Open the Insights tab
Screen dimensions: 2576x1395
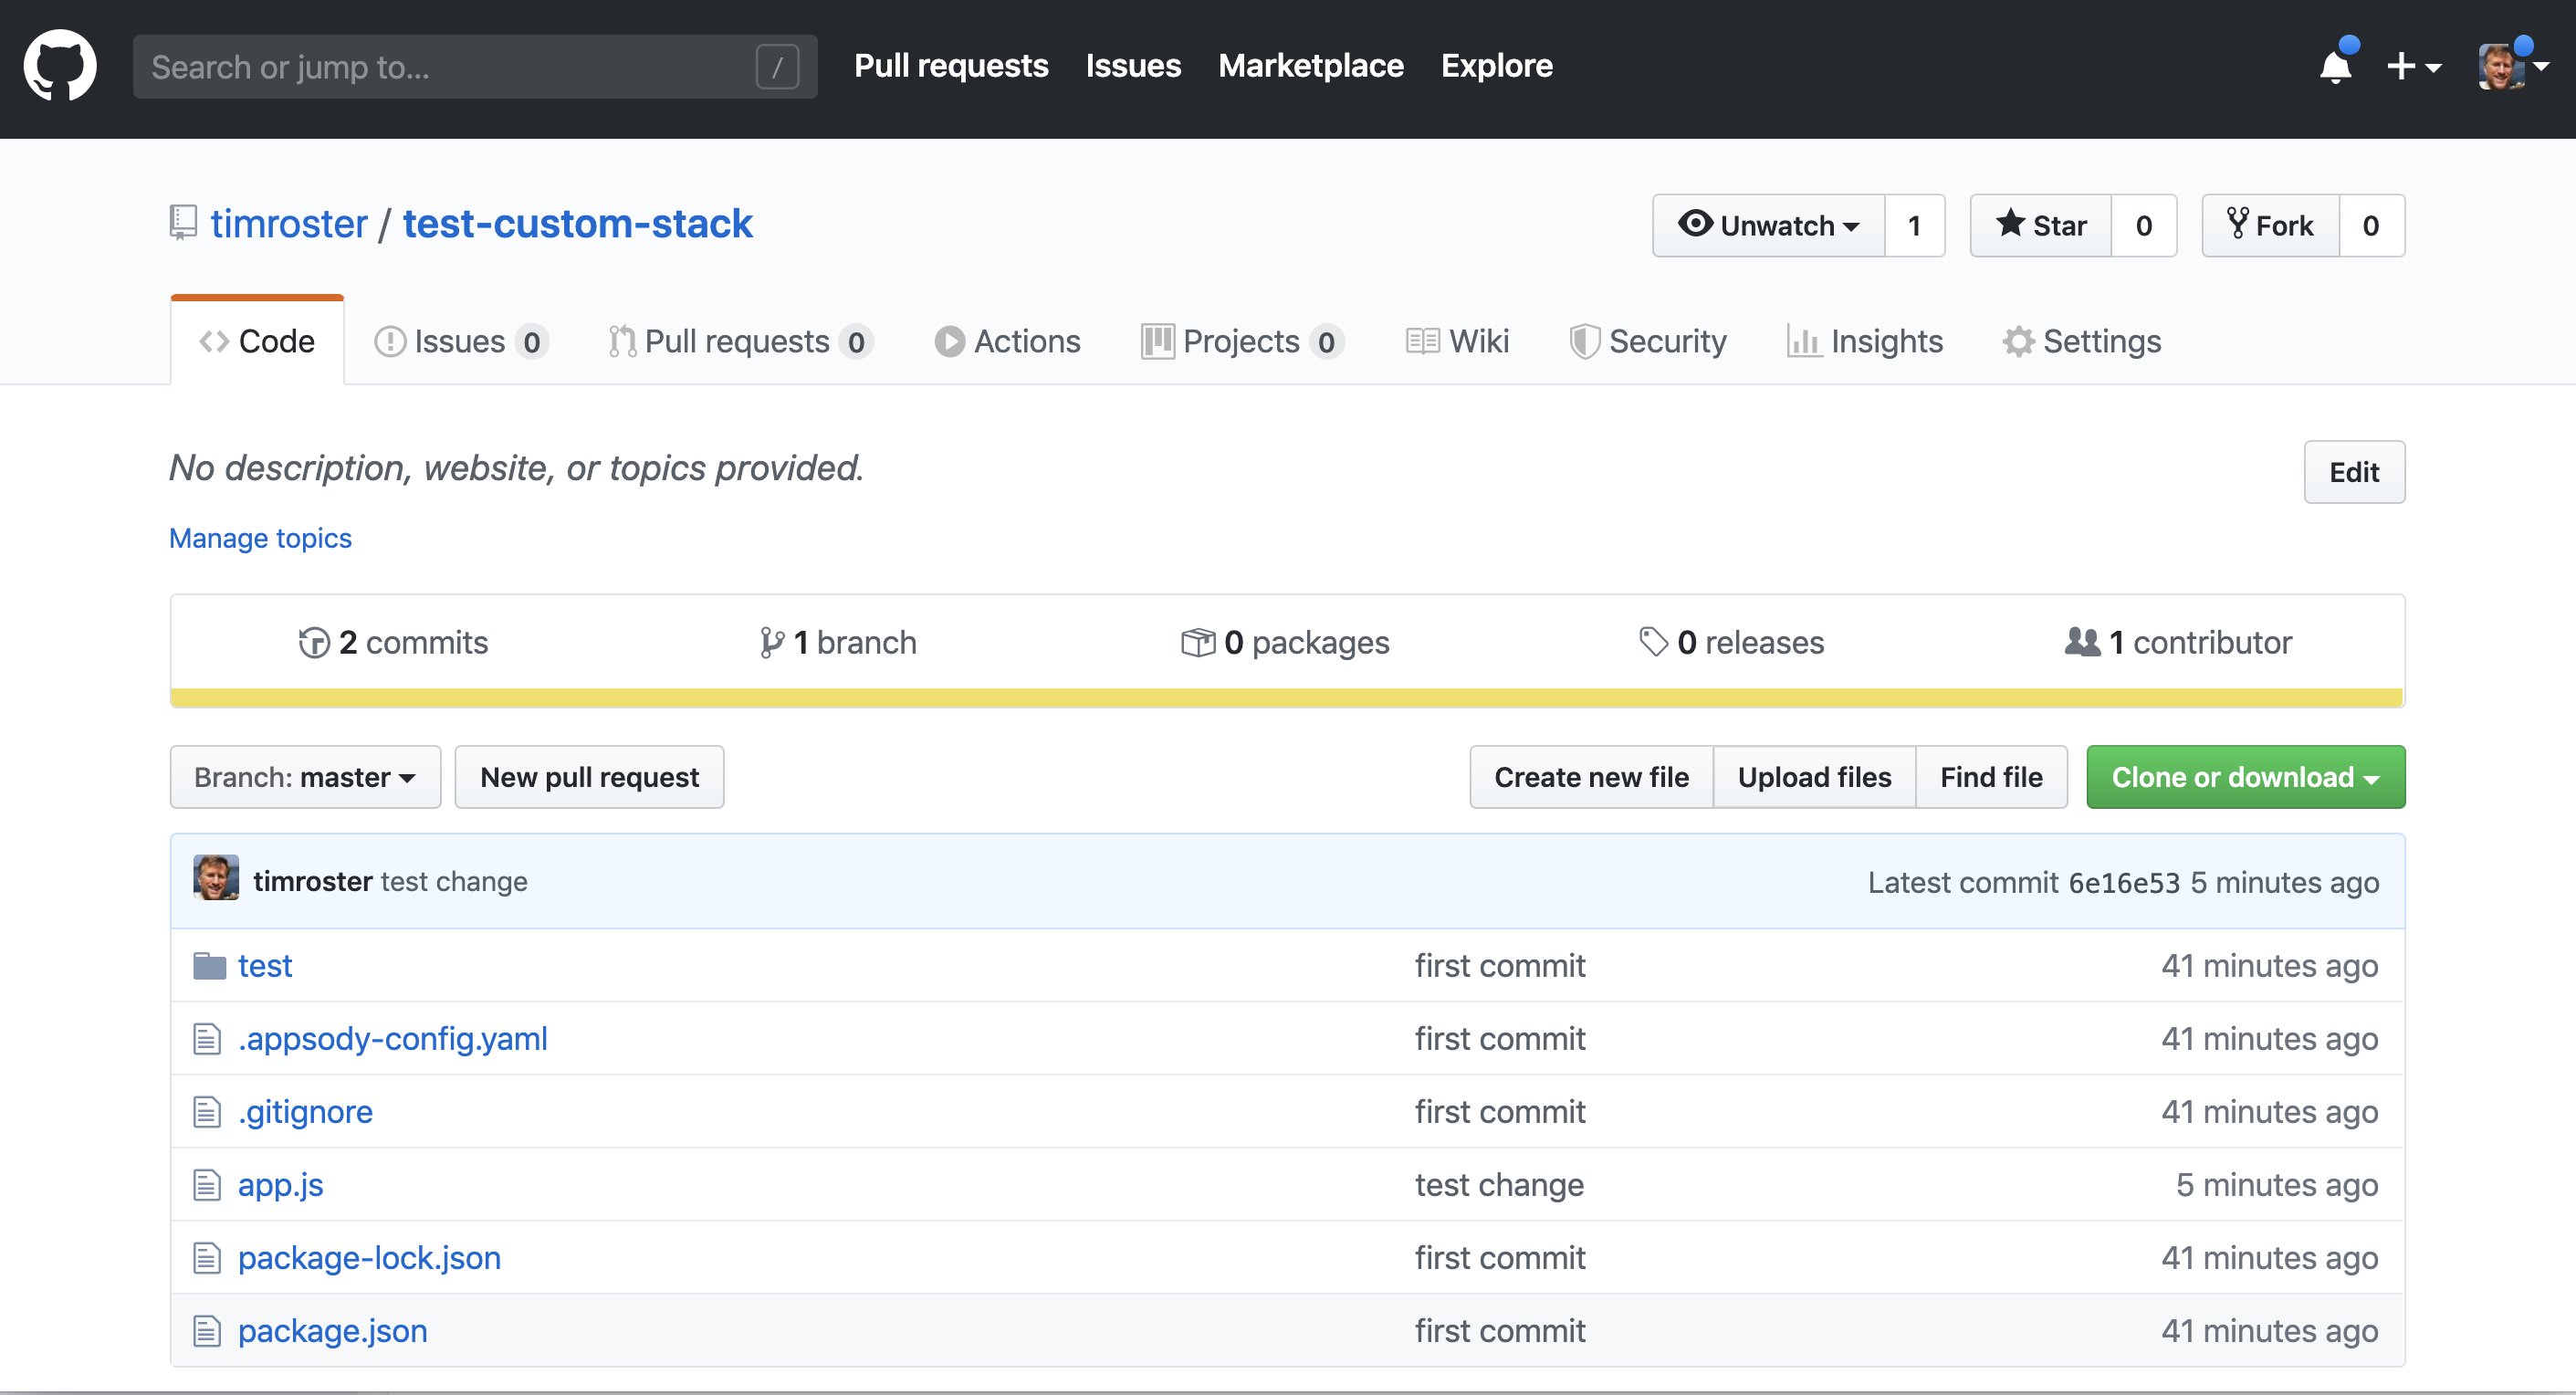pyautogui.click(x=1865, y=341)
